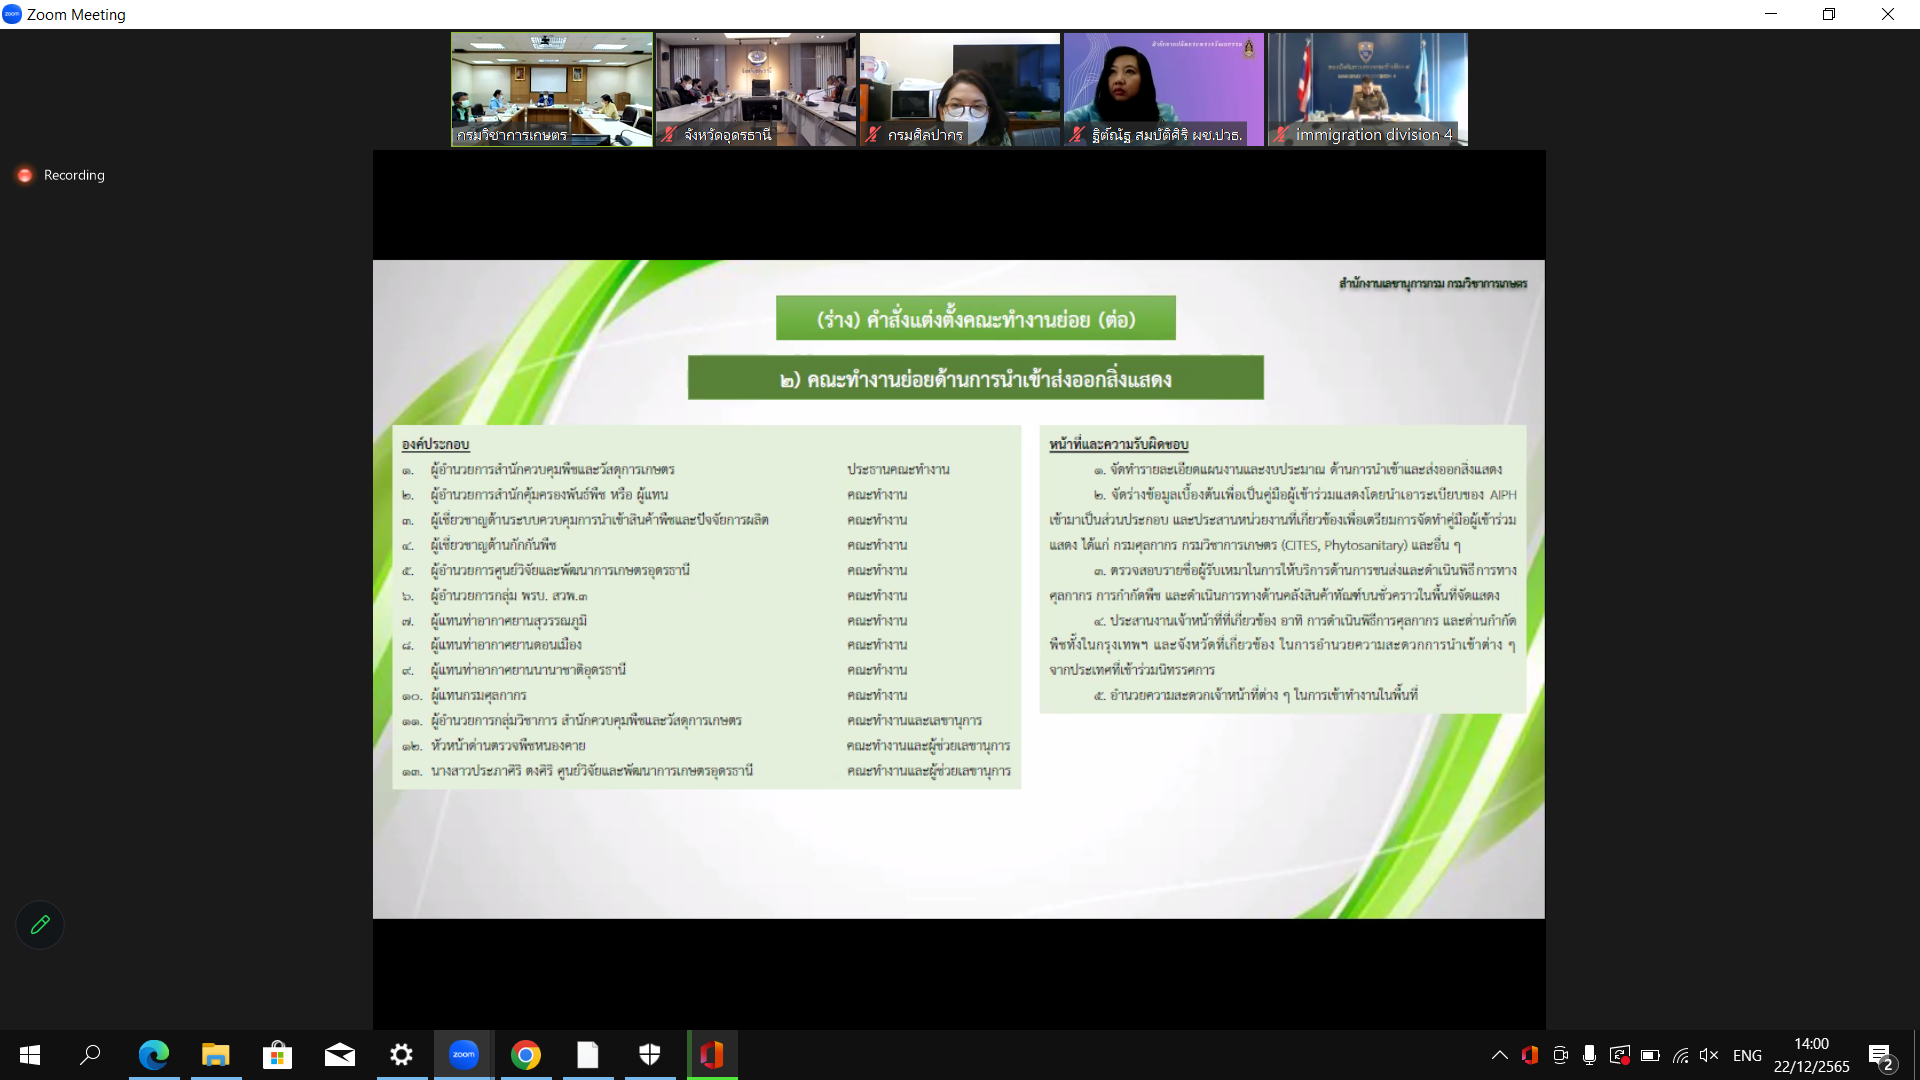Image resolution: width=1920 pixels, height=1080 pixels.
Task: Open taskbar Search magnifier
Action: [91, 1055]
